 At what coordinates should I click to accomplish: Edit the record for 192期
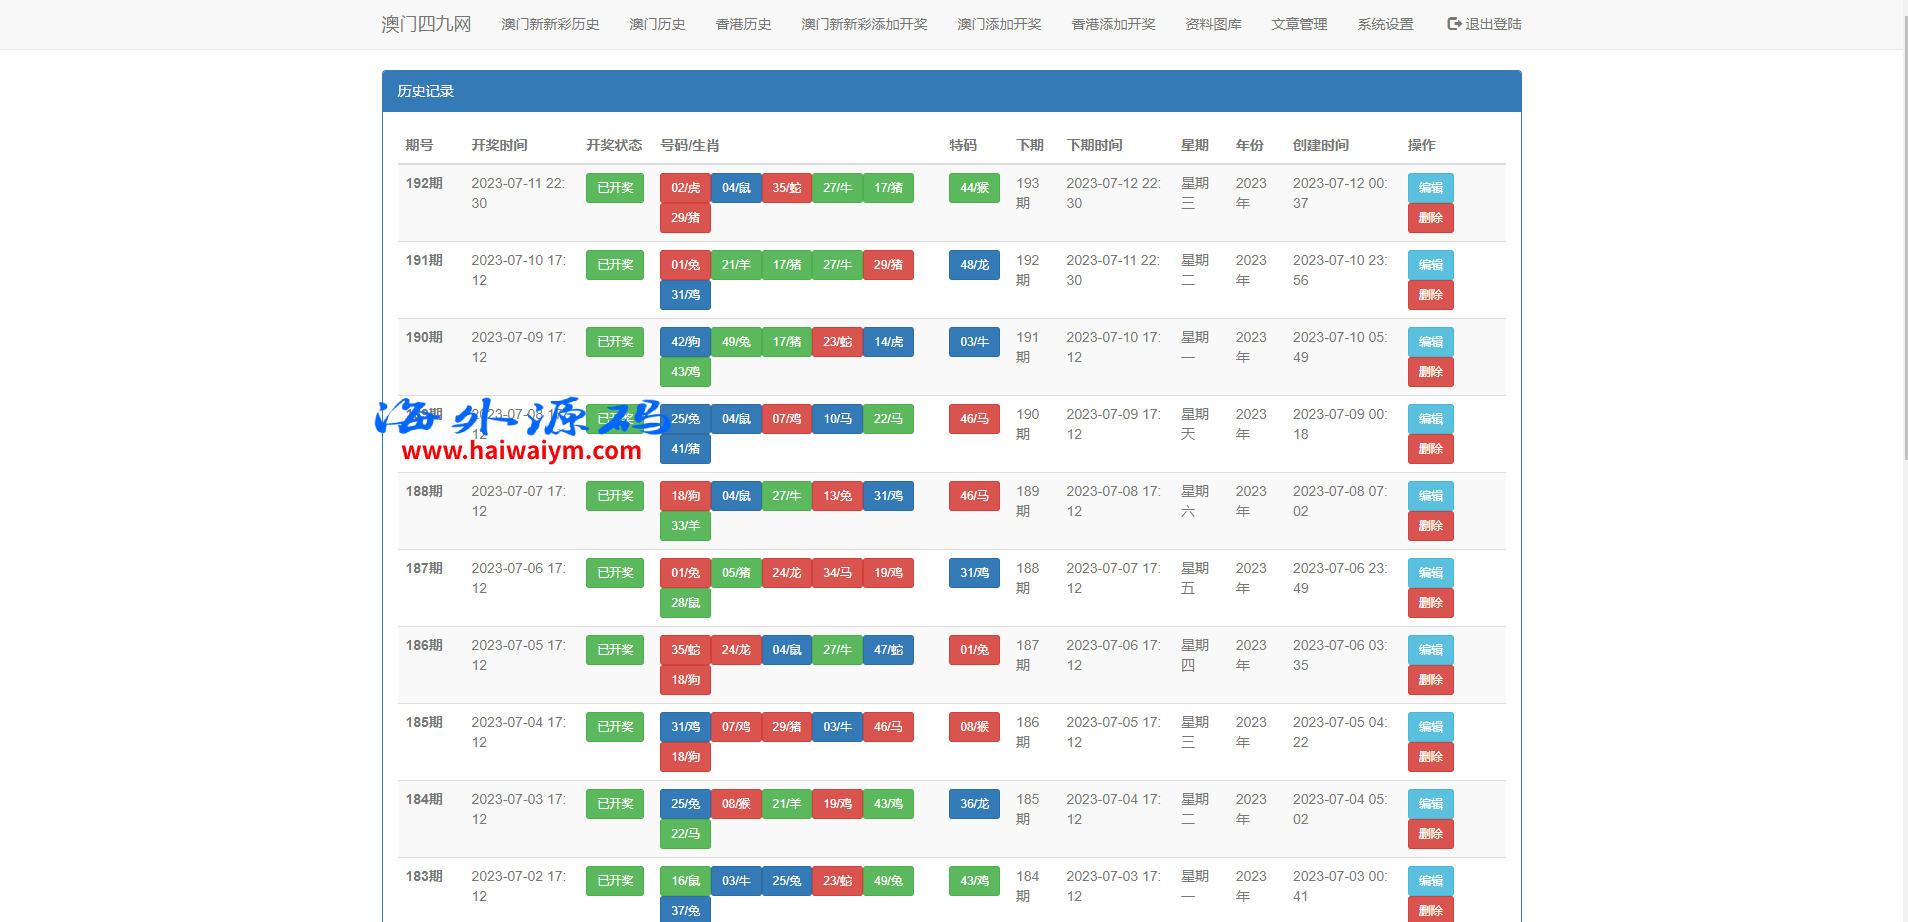point(1430,188)
